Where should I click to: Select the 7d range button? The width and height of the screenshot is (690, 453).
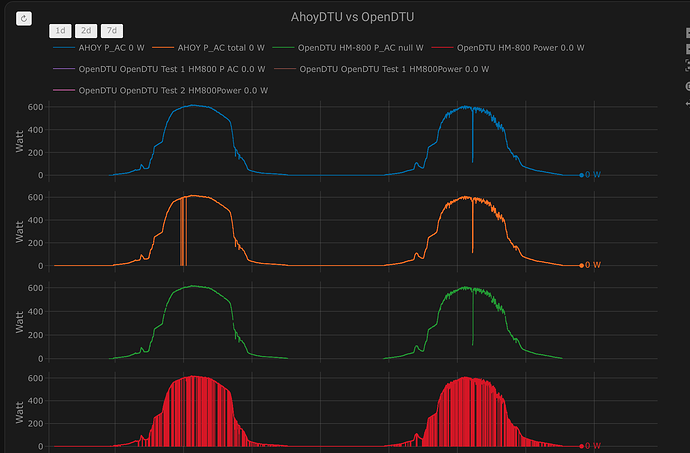pyautogui.click(x=112, y=30)
